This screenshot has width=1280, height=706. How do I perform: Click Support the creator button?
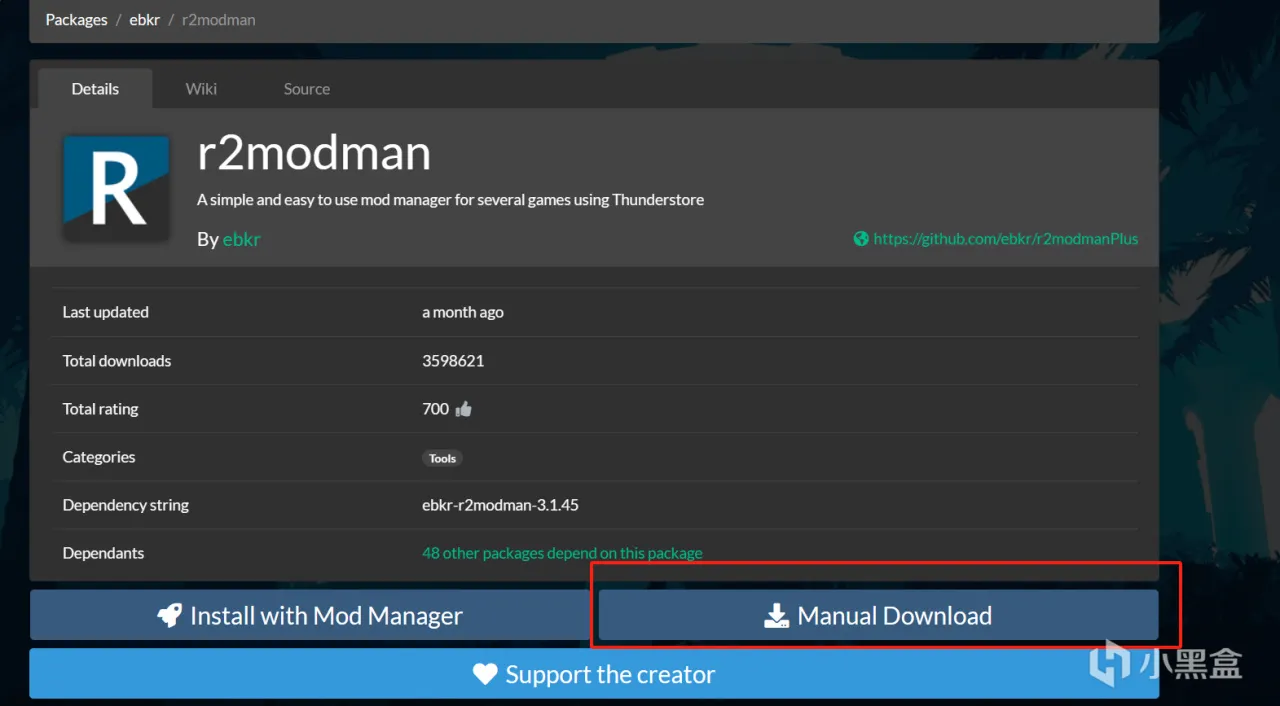[x=594, y=674]
